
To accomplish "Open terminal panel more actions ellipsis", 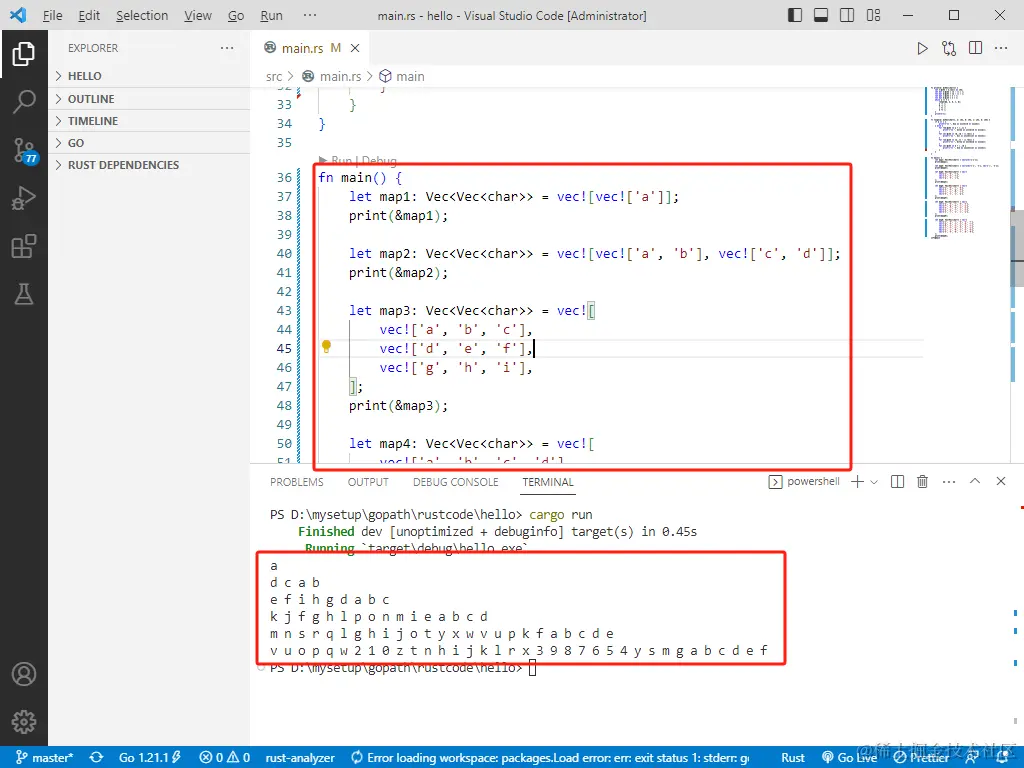I will tap(949, 482).
